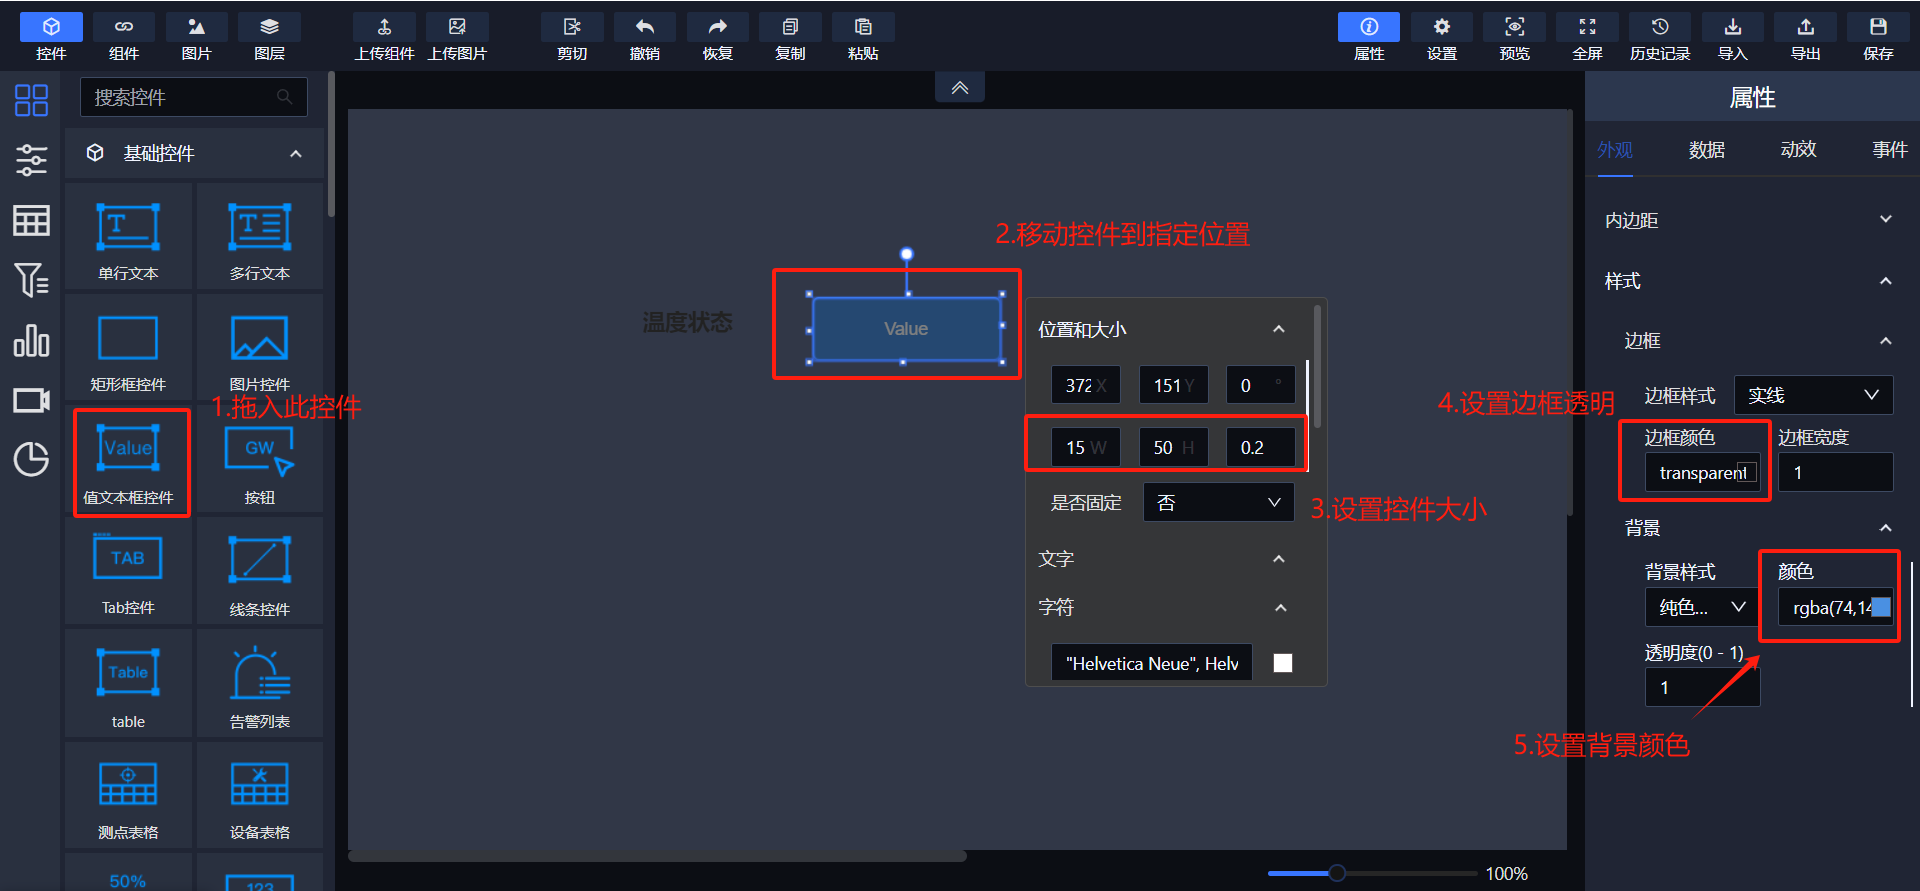Collapse the 边框 border section
1920x891 pixels.
[x=1886, y=341]
